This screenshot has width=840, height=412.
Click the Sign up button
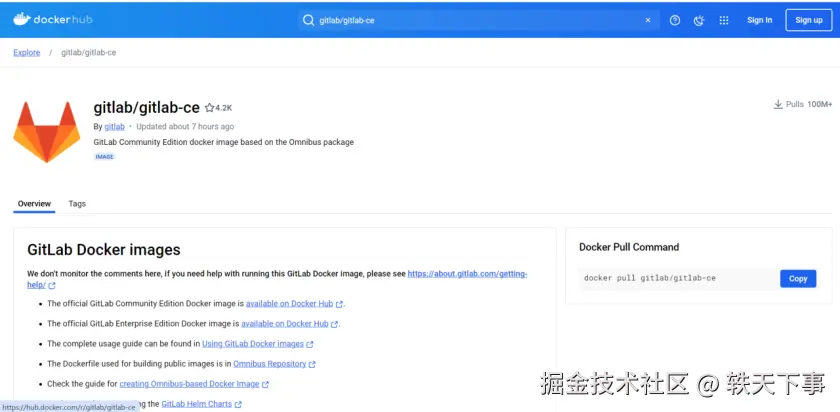(x=808, y=20)
